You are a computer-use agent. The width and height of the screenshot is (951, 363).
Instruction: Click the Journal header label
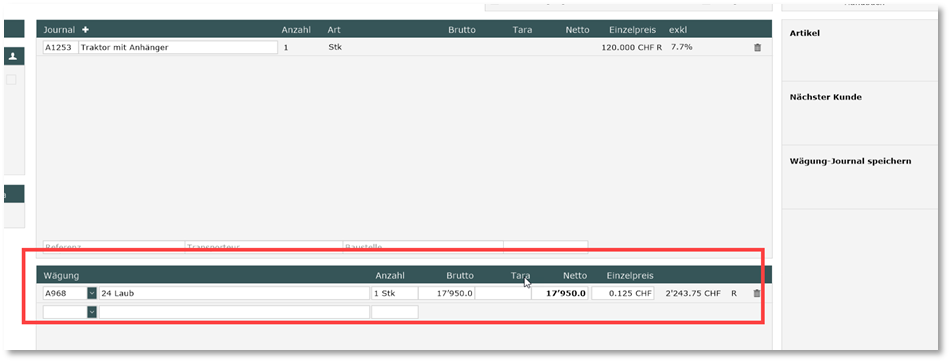click(59, 30)
